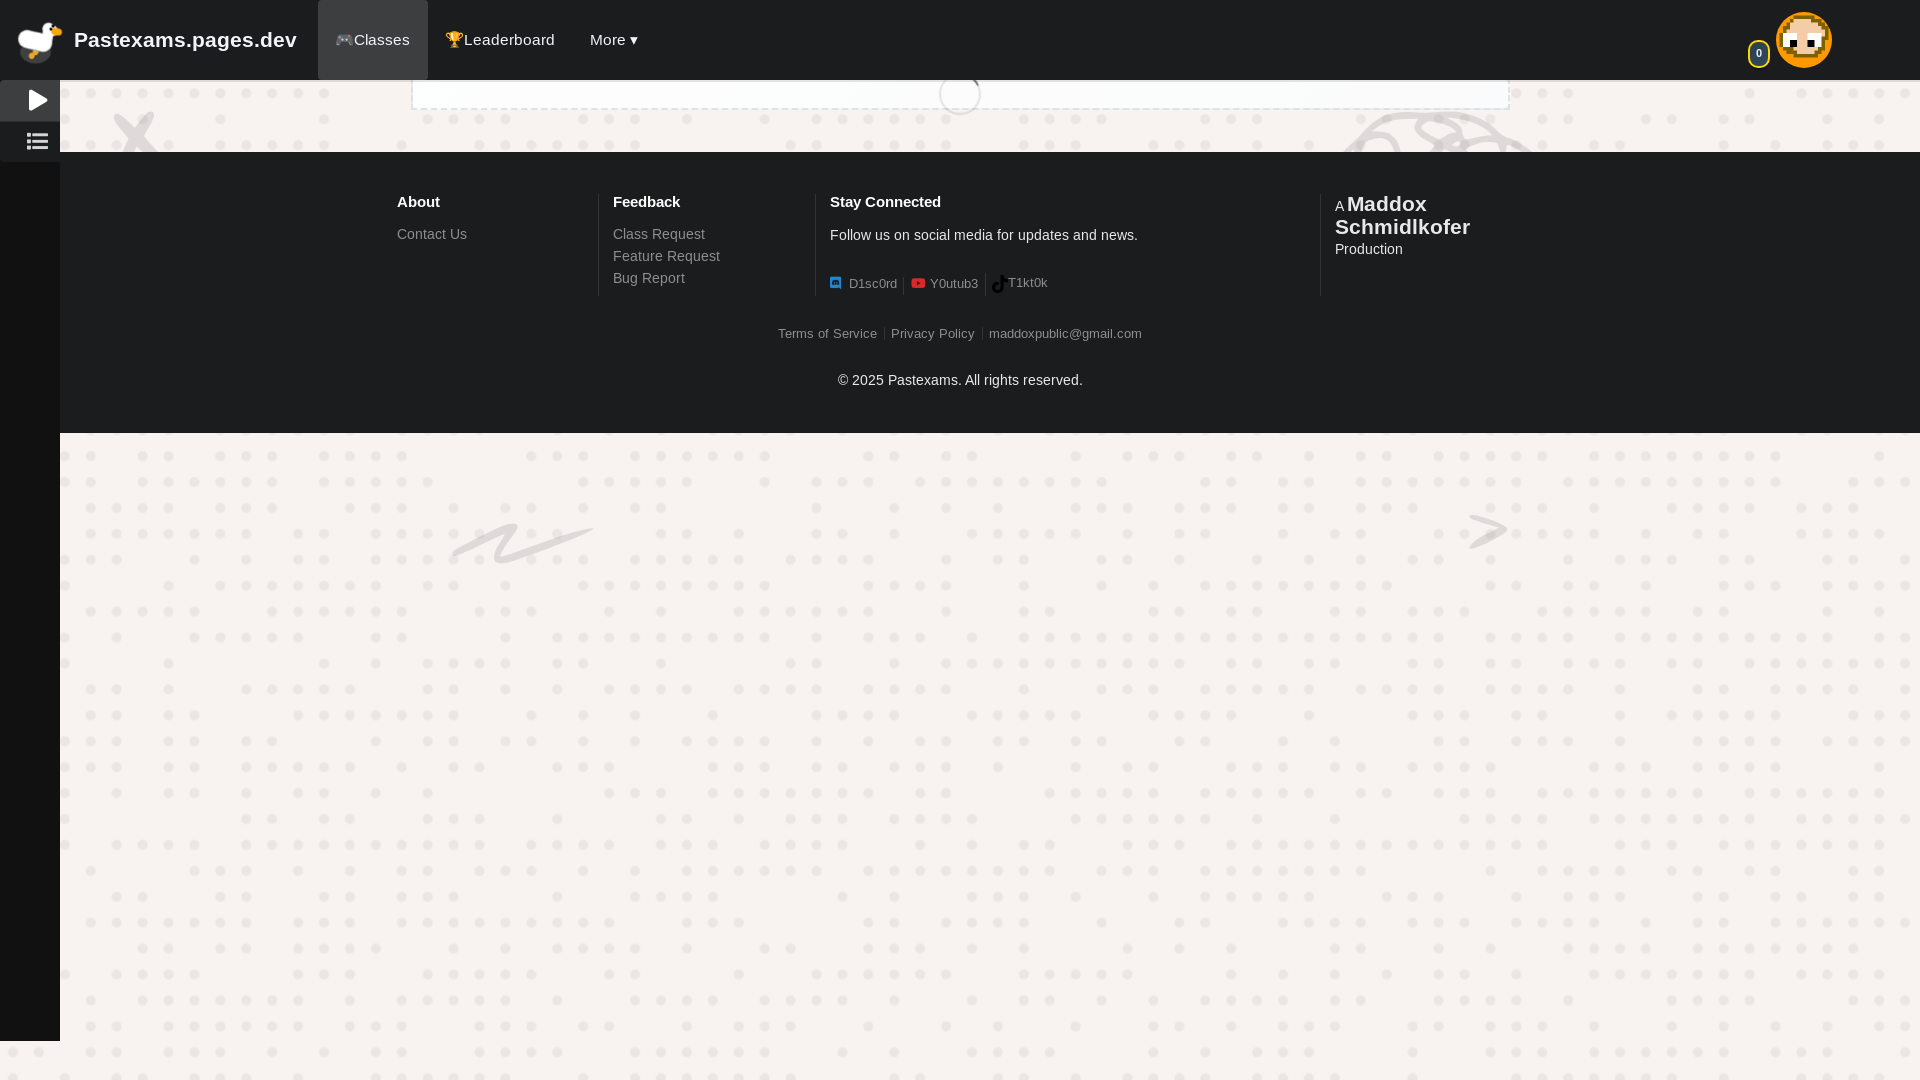Open Terms of Service
The height and width of the screenshot is (1080, 1920).
coord(827,334)
